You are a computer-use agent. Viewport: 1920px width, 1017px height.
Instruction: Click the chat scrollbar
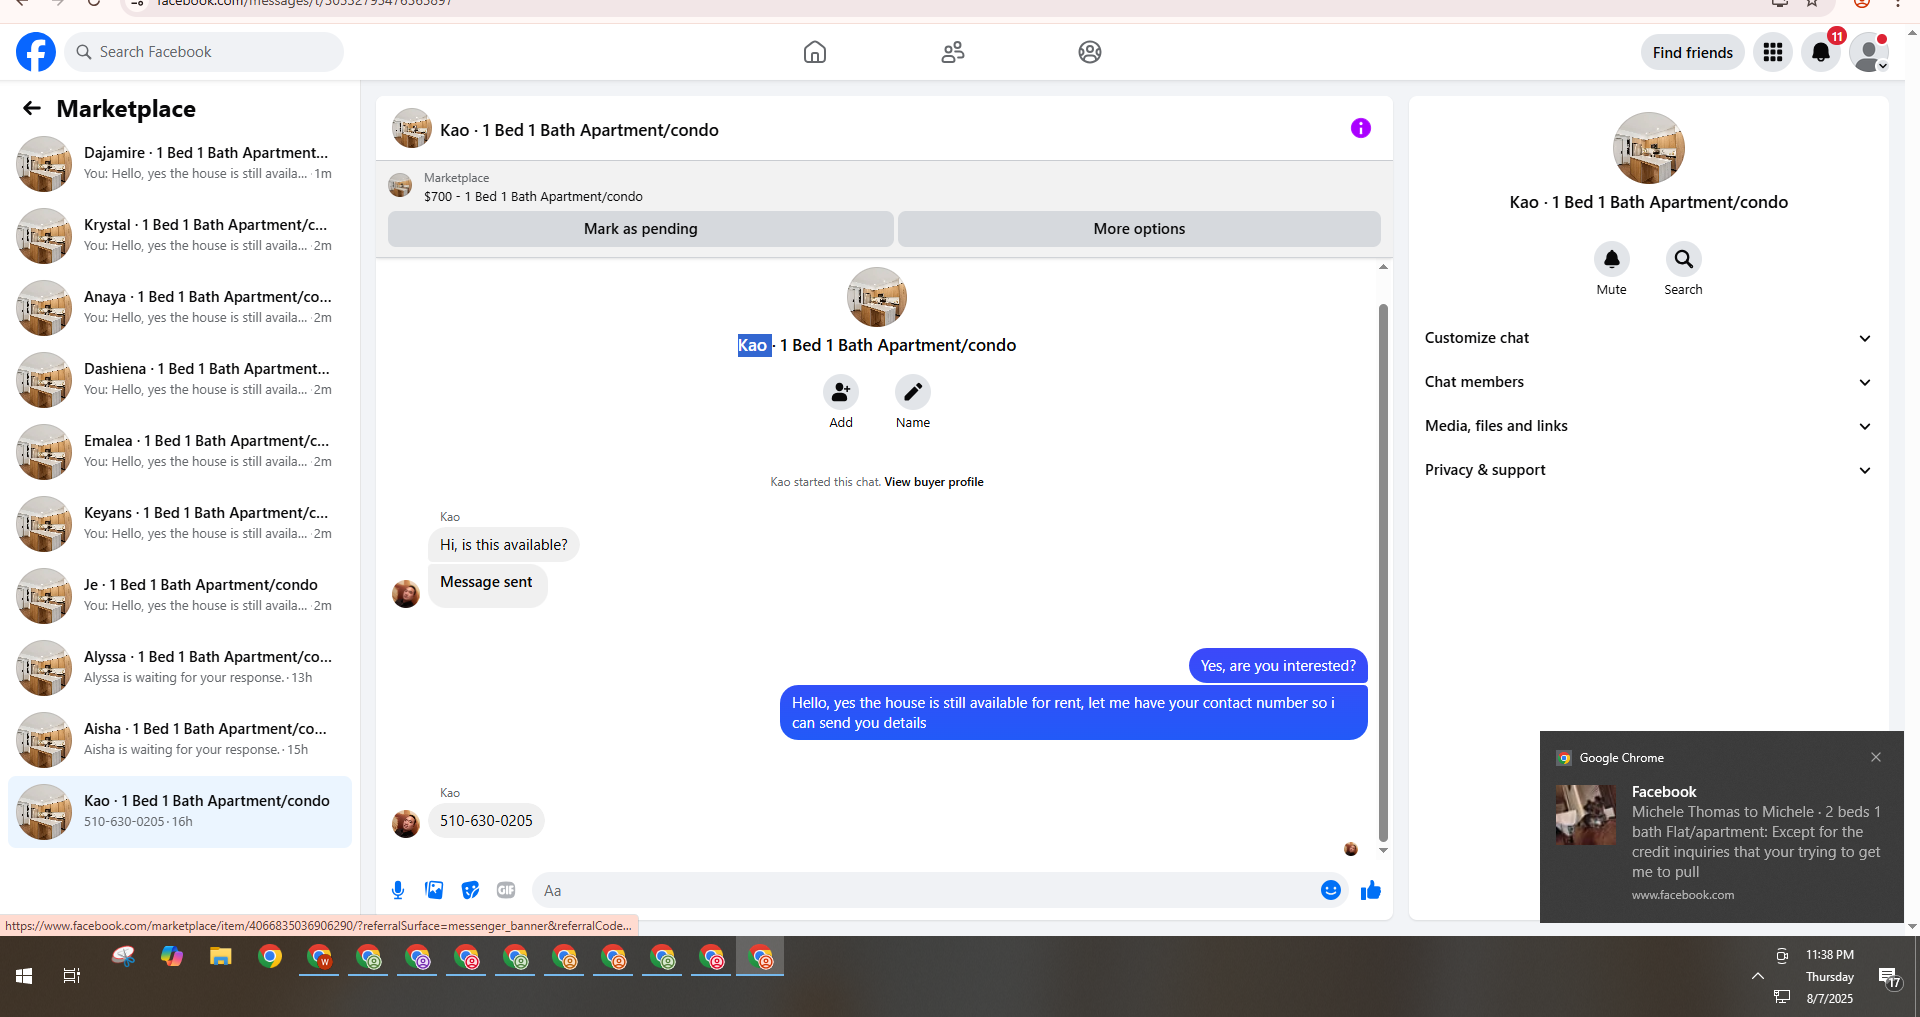1383,572
